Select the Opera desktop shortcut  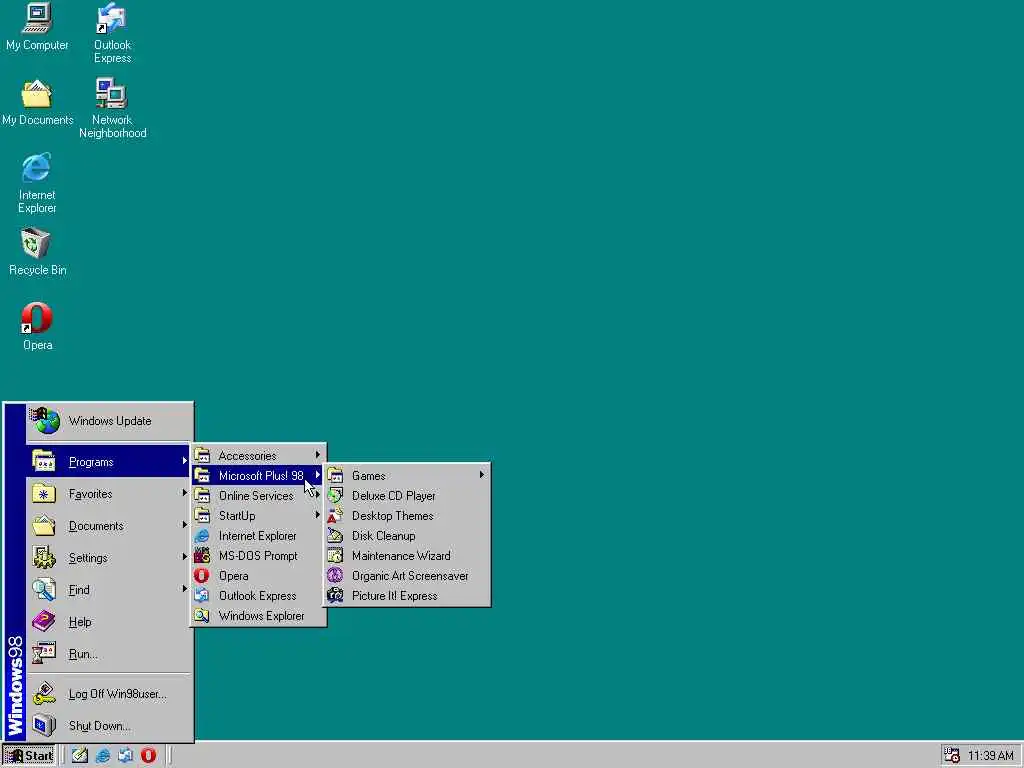coord(37,327)
